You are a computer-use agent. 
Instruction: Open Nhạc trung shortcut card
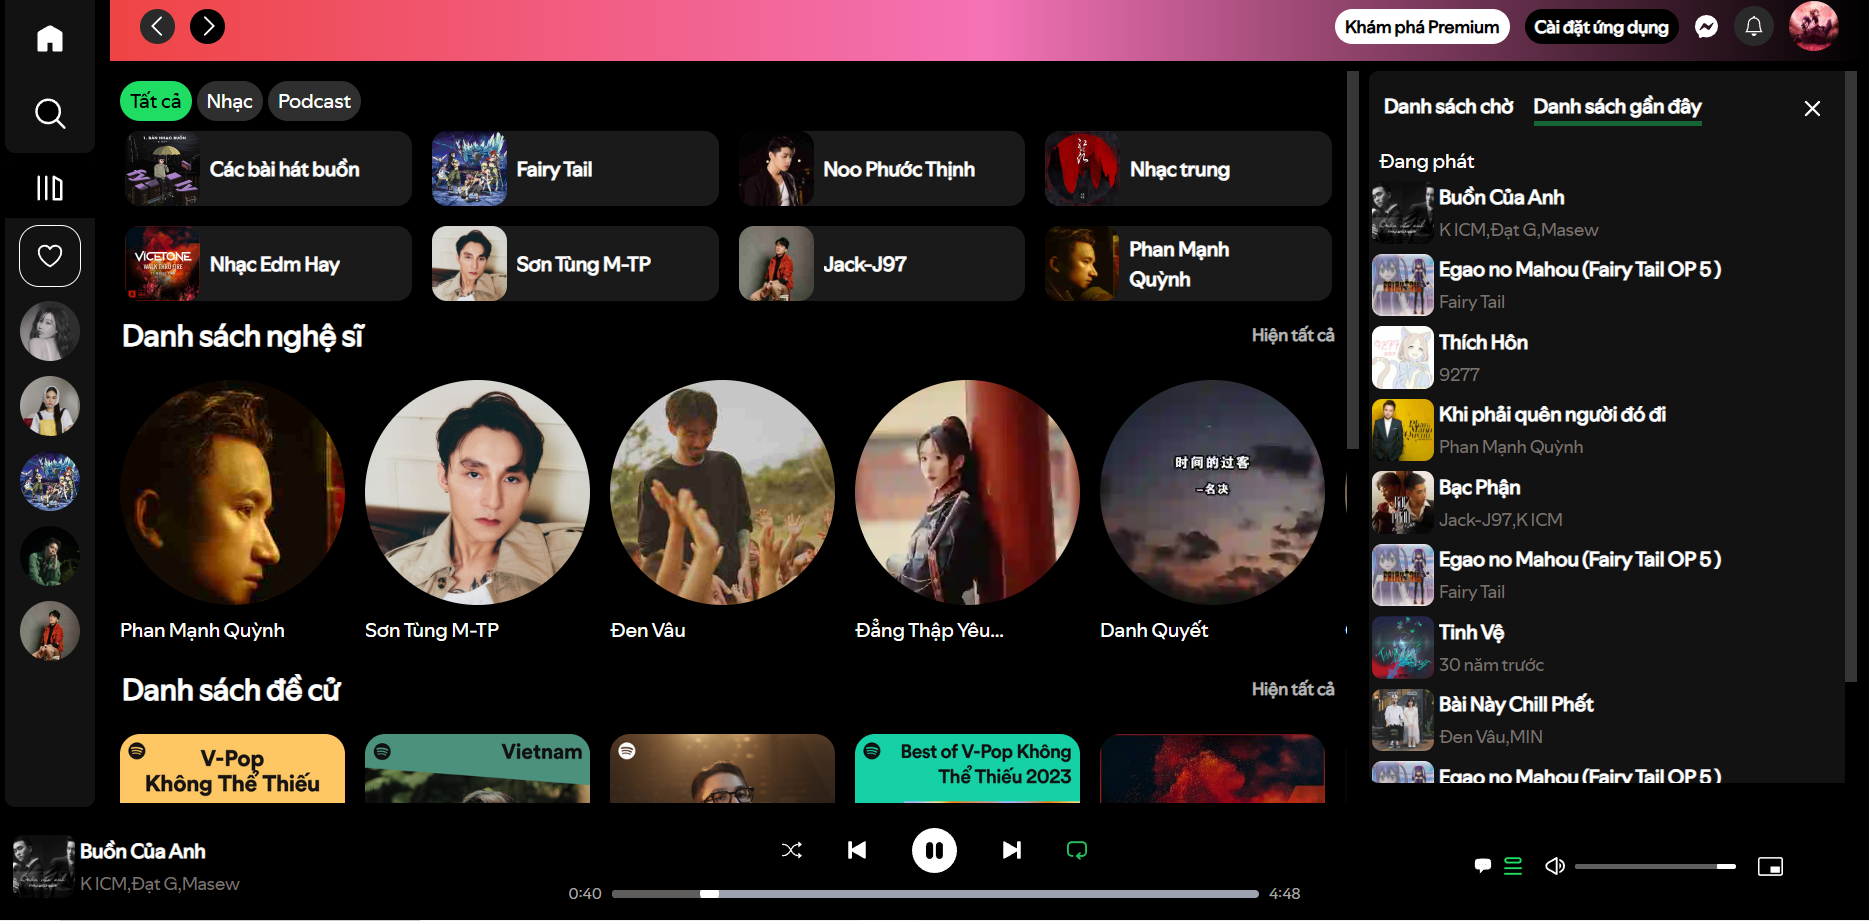point(1188,169)
